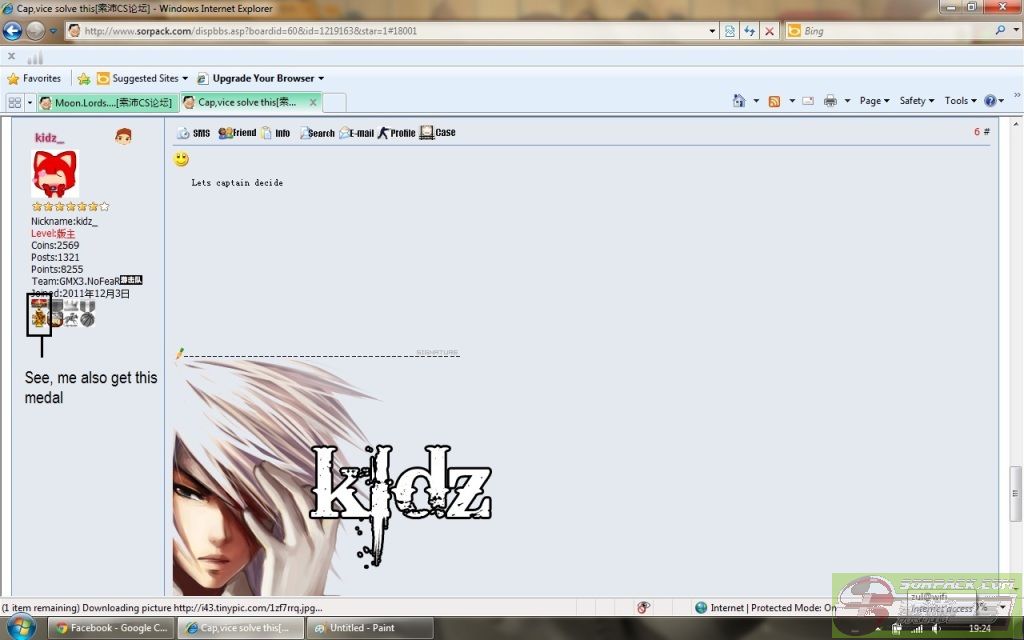
Task: Toggle Compatibility View button in address bar
Action: (x=730, y=31)
